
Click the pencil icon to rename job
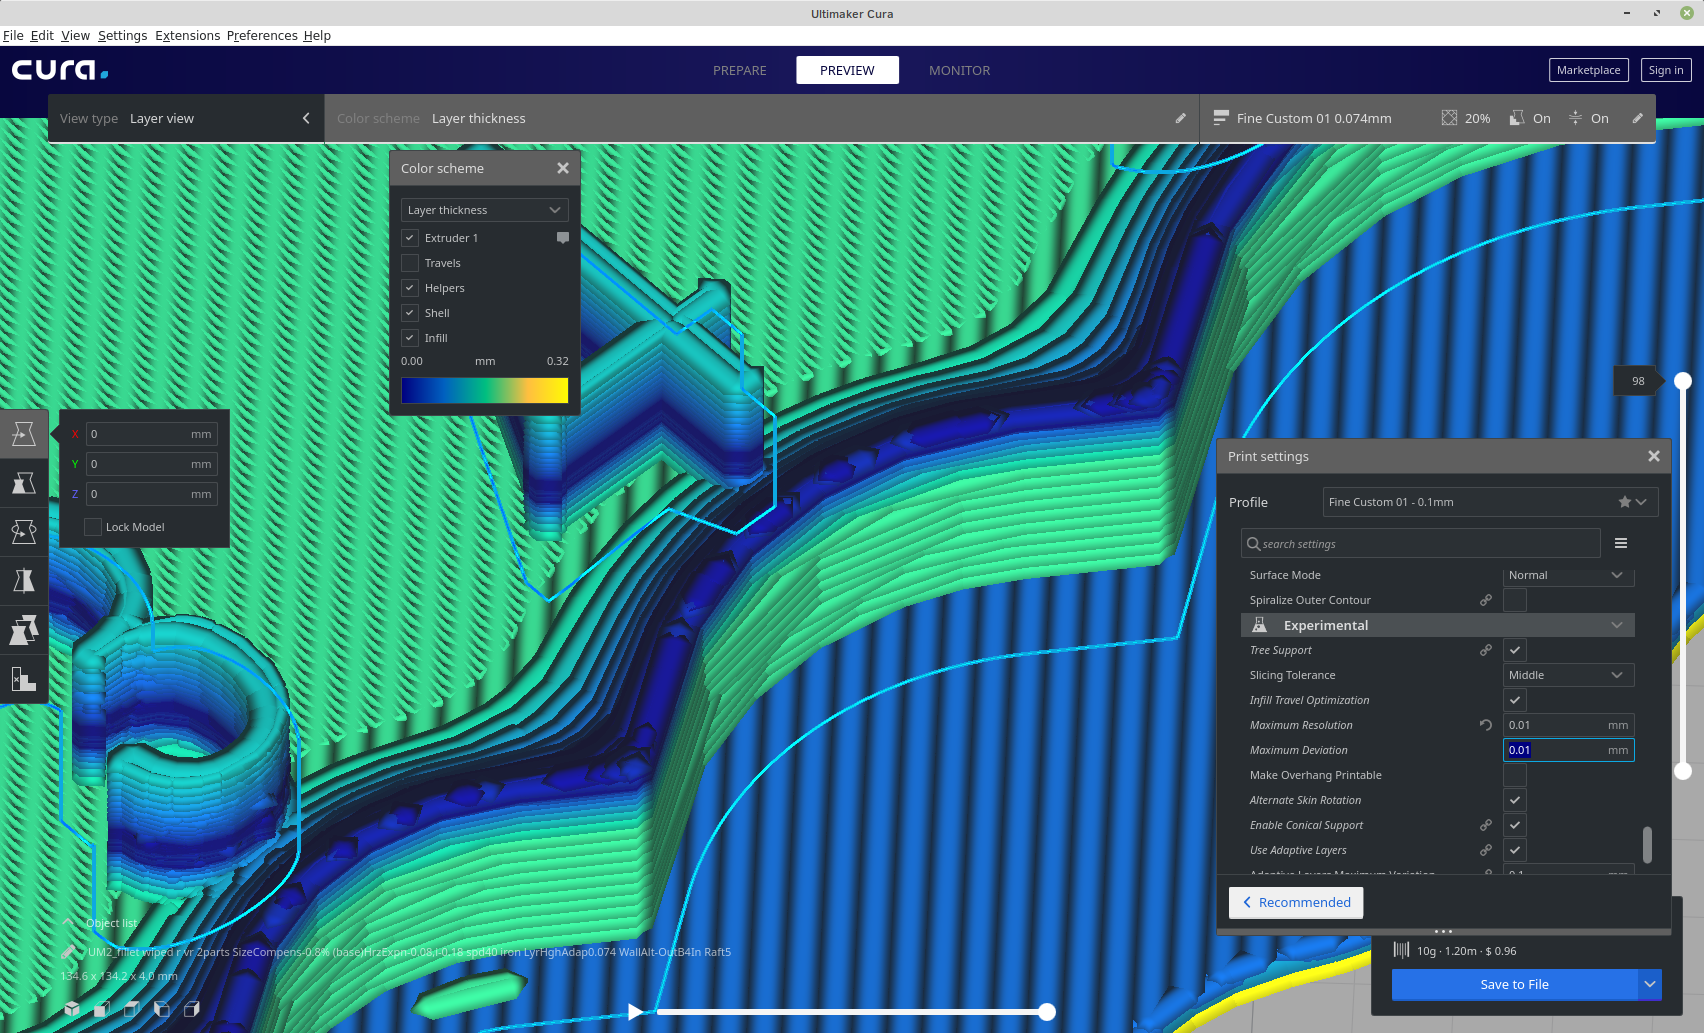pos(68,952)
